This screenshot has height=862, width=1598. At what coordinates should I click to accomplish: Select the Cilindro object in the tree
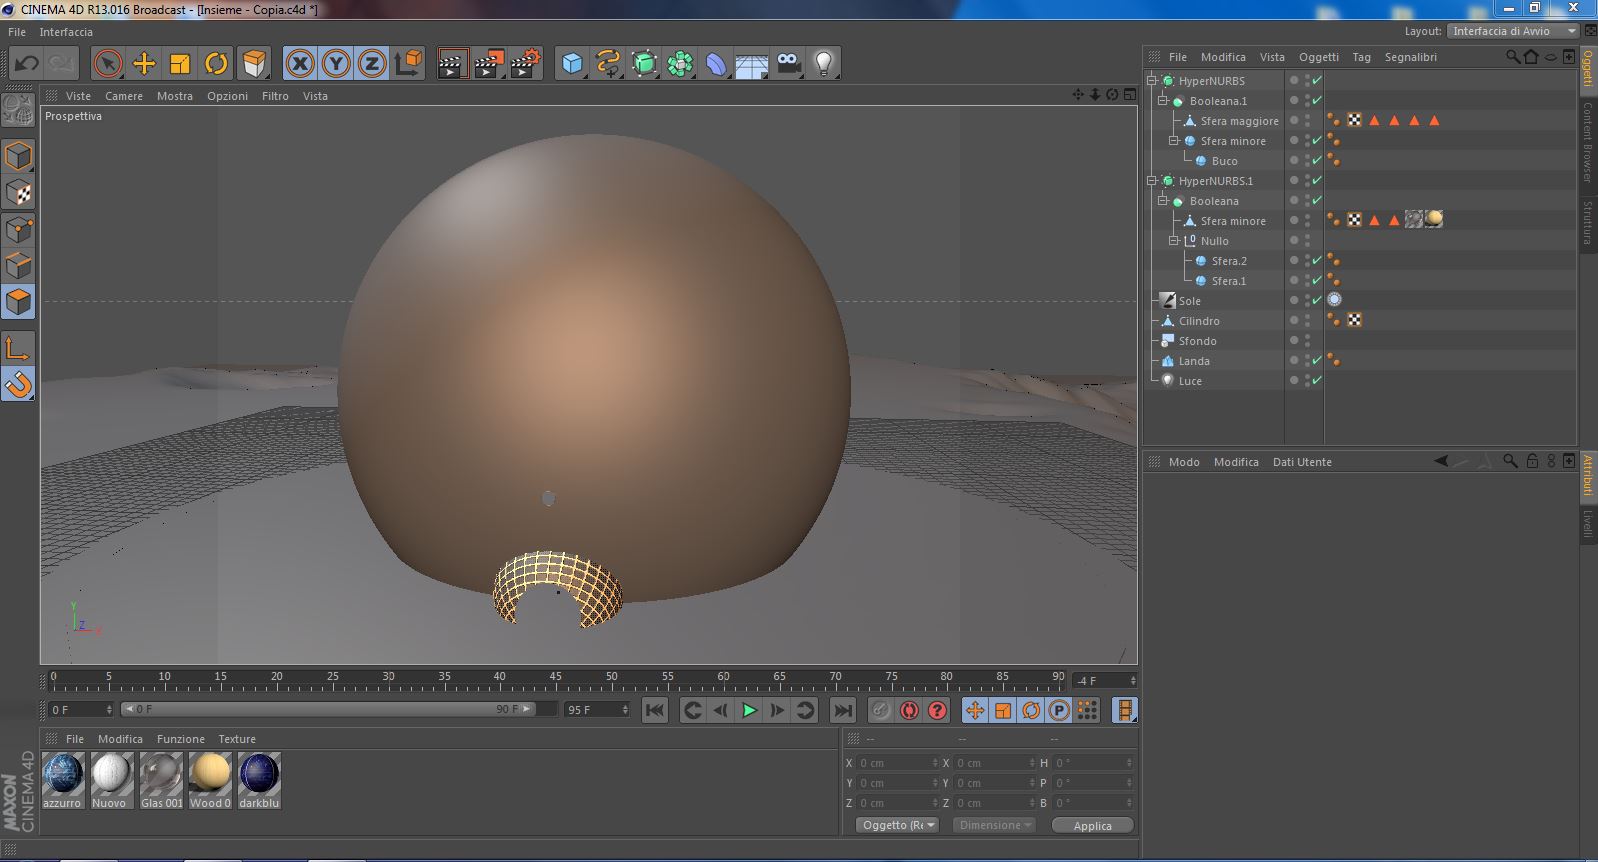[x=1198, y=321]
